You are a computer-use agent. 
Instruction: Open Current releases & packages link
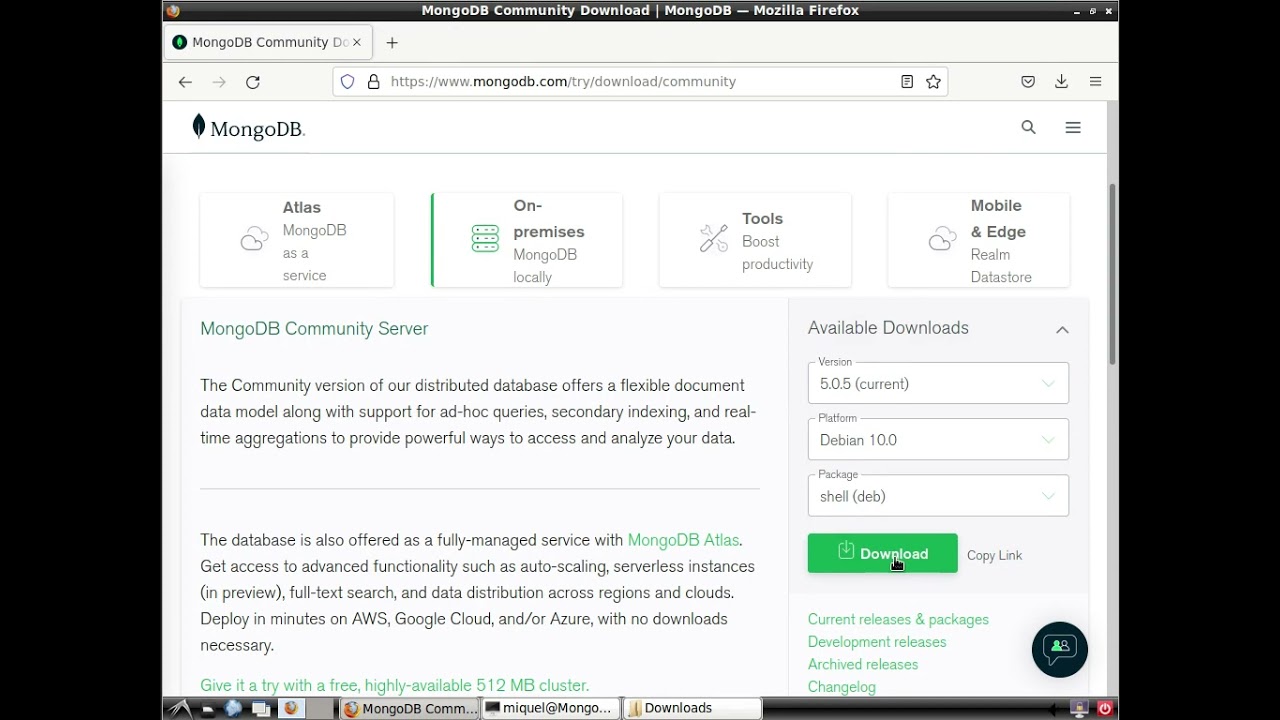(x=898, y=620)
